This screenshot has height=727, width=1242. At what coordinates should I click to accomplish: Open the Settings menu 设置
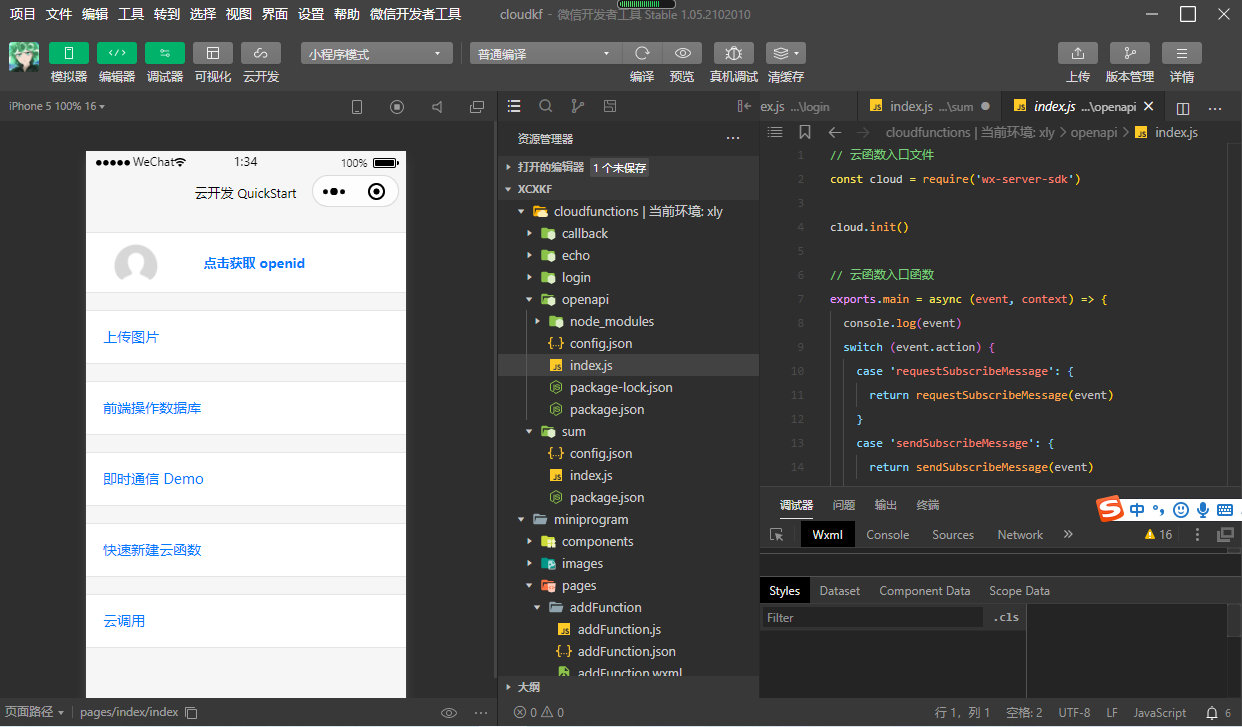pos(311,14)
